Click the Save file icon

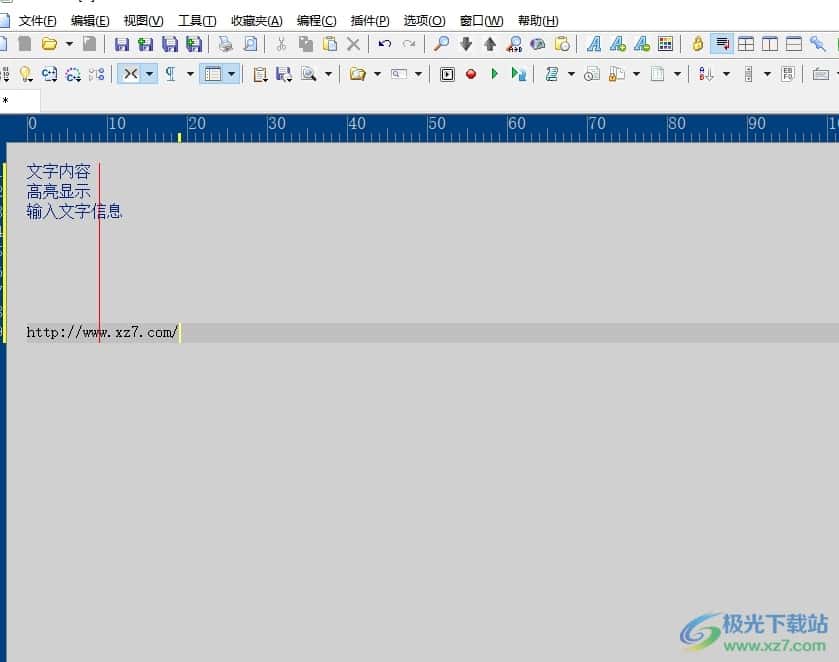point(122,44)
